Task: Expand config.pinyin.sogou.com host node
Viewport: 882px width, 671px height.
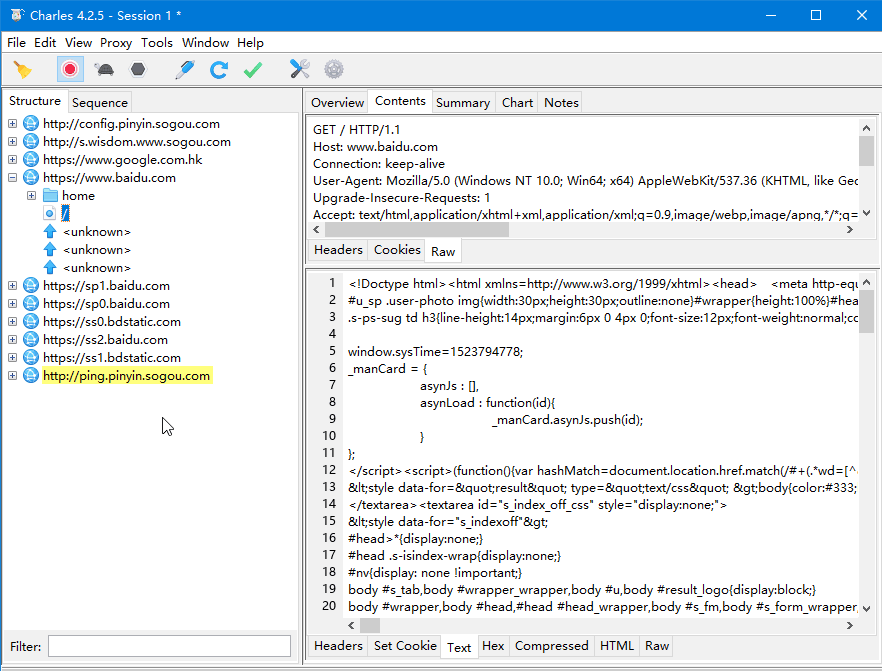Action: [x=12, y=124]
